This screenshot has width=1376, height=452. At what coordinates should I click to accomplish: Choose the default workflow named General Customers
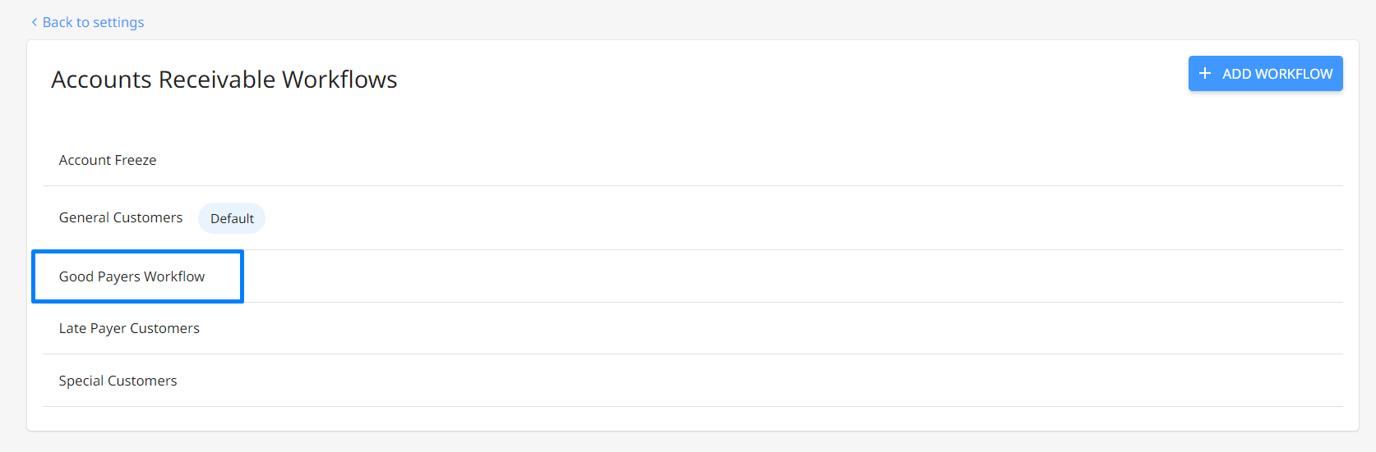[121, 217]
